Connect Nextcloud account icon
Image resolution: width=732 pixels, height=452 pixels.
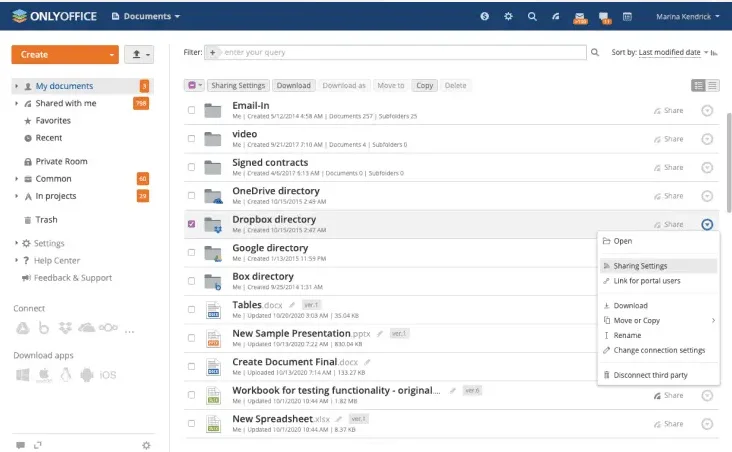pyautogui.click(x=108, y=327)
